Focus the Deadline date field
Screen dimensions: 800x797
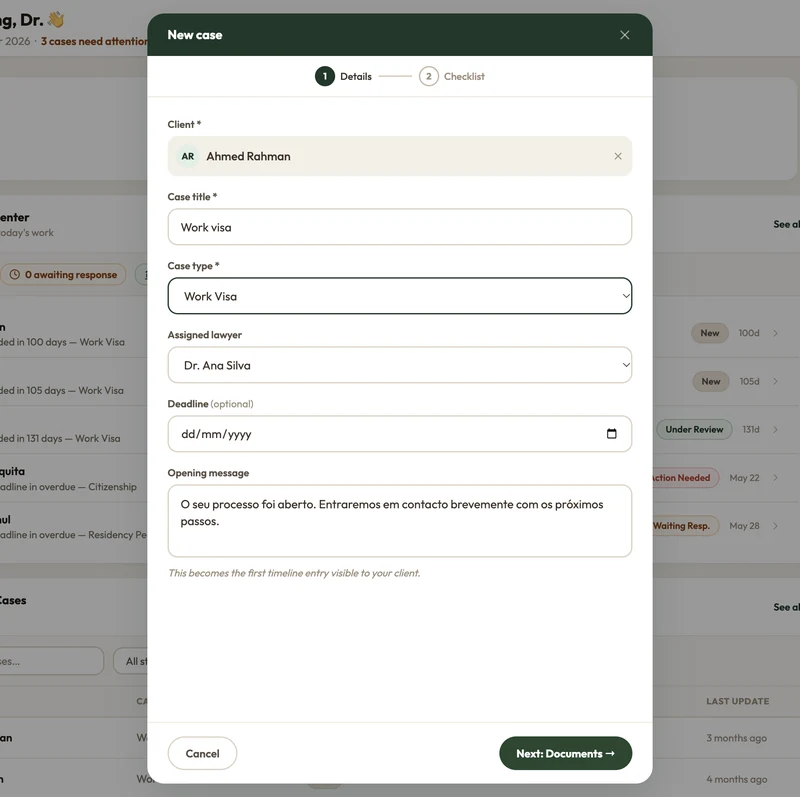point(399,434)
